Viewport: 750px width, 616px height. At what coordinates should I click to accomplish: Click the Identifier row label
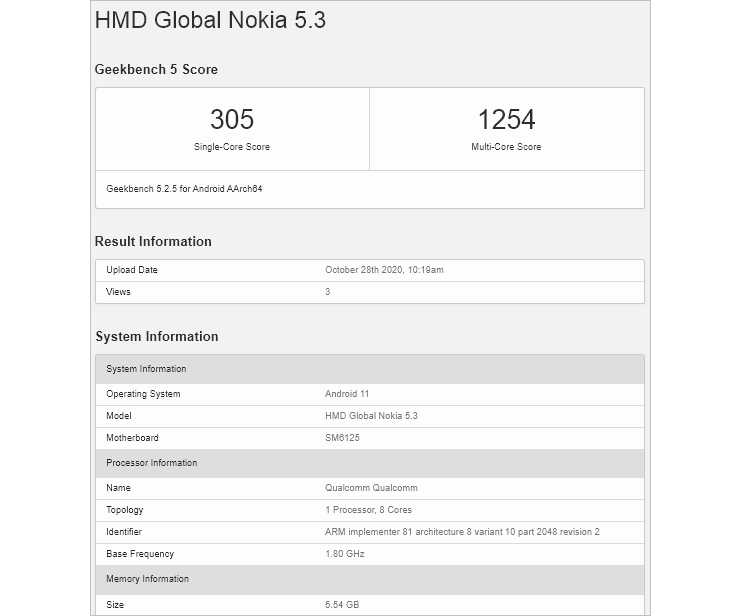pos(124,532)
